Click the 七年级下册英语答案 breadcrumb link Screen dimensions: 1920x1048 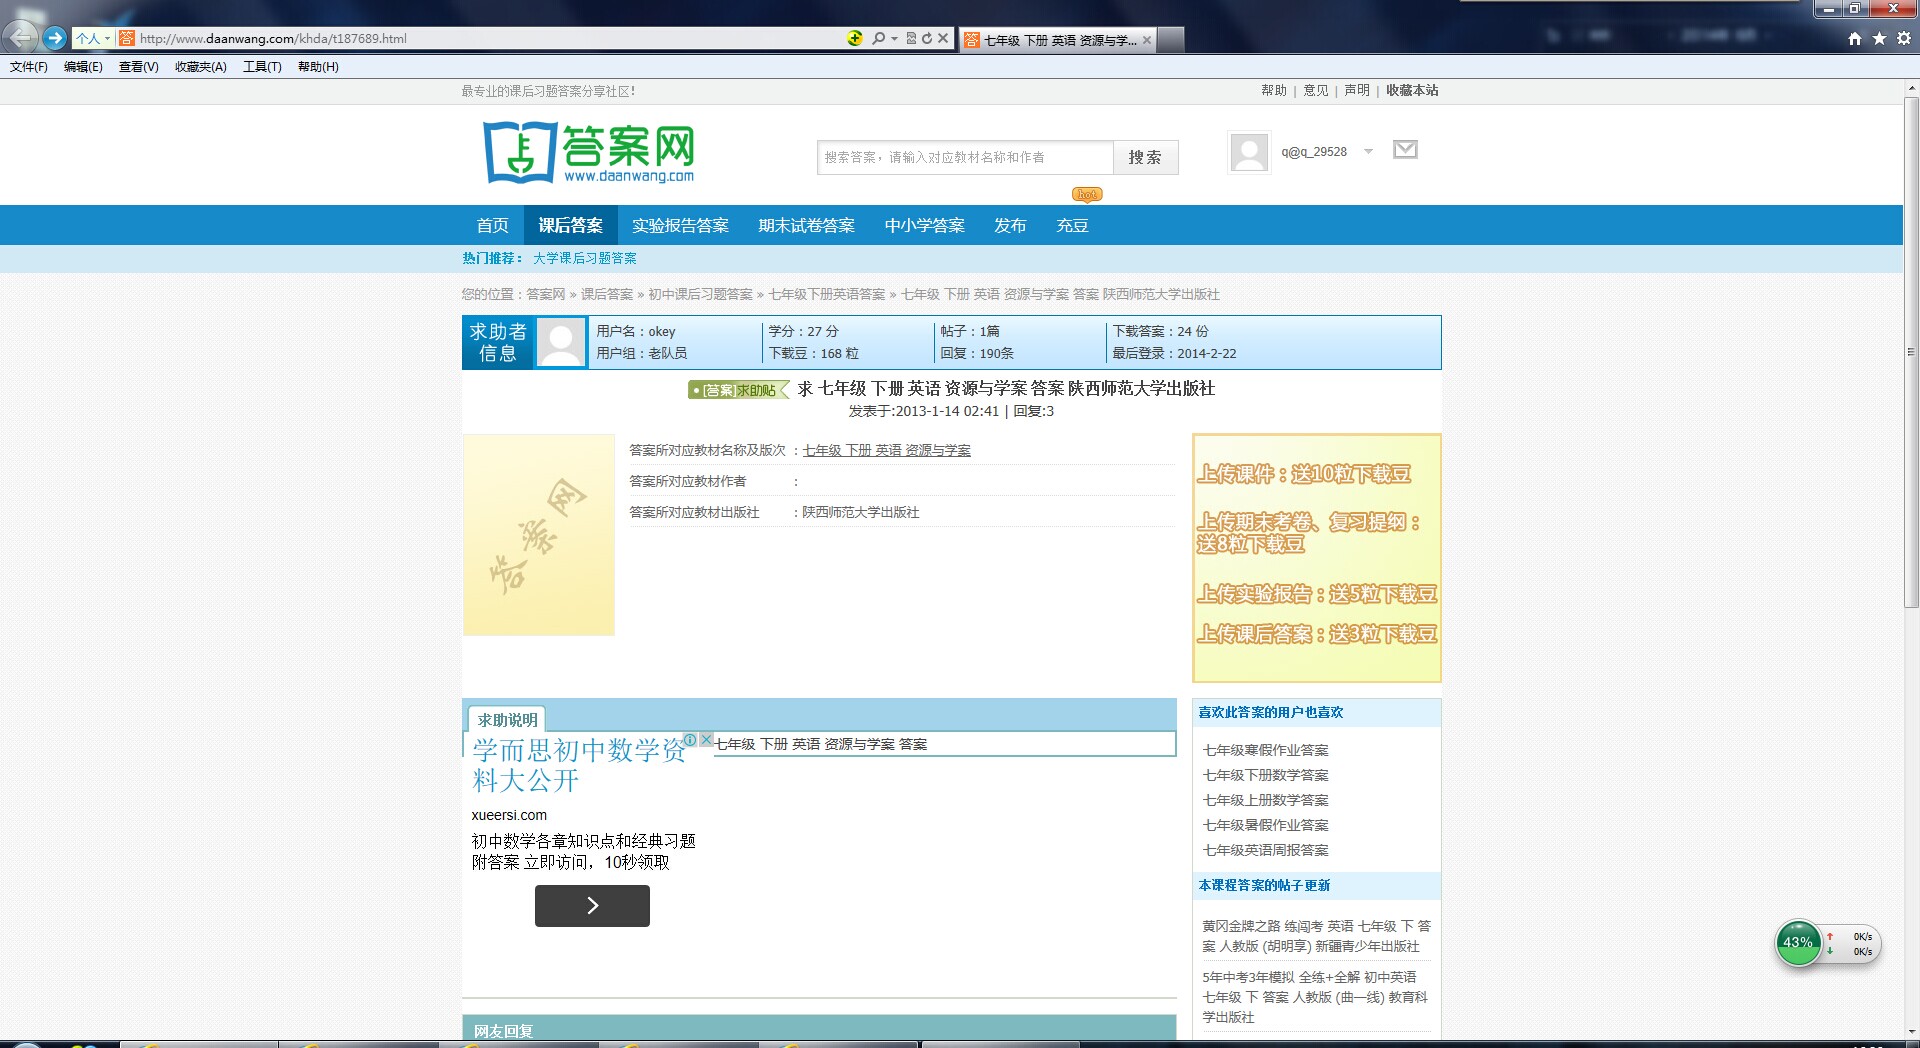[827, 294]
